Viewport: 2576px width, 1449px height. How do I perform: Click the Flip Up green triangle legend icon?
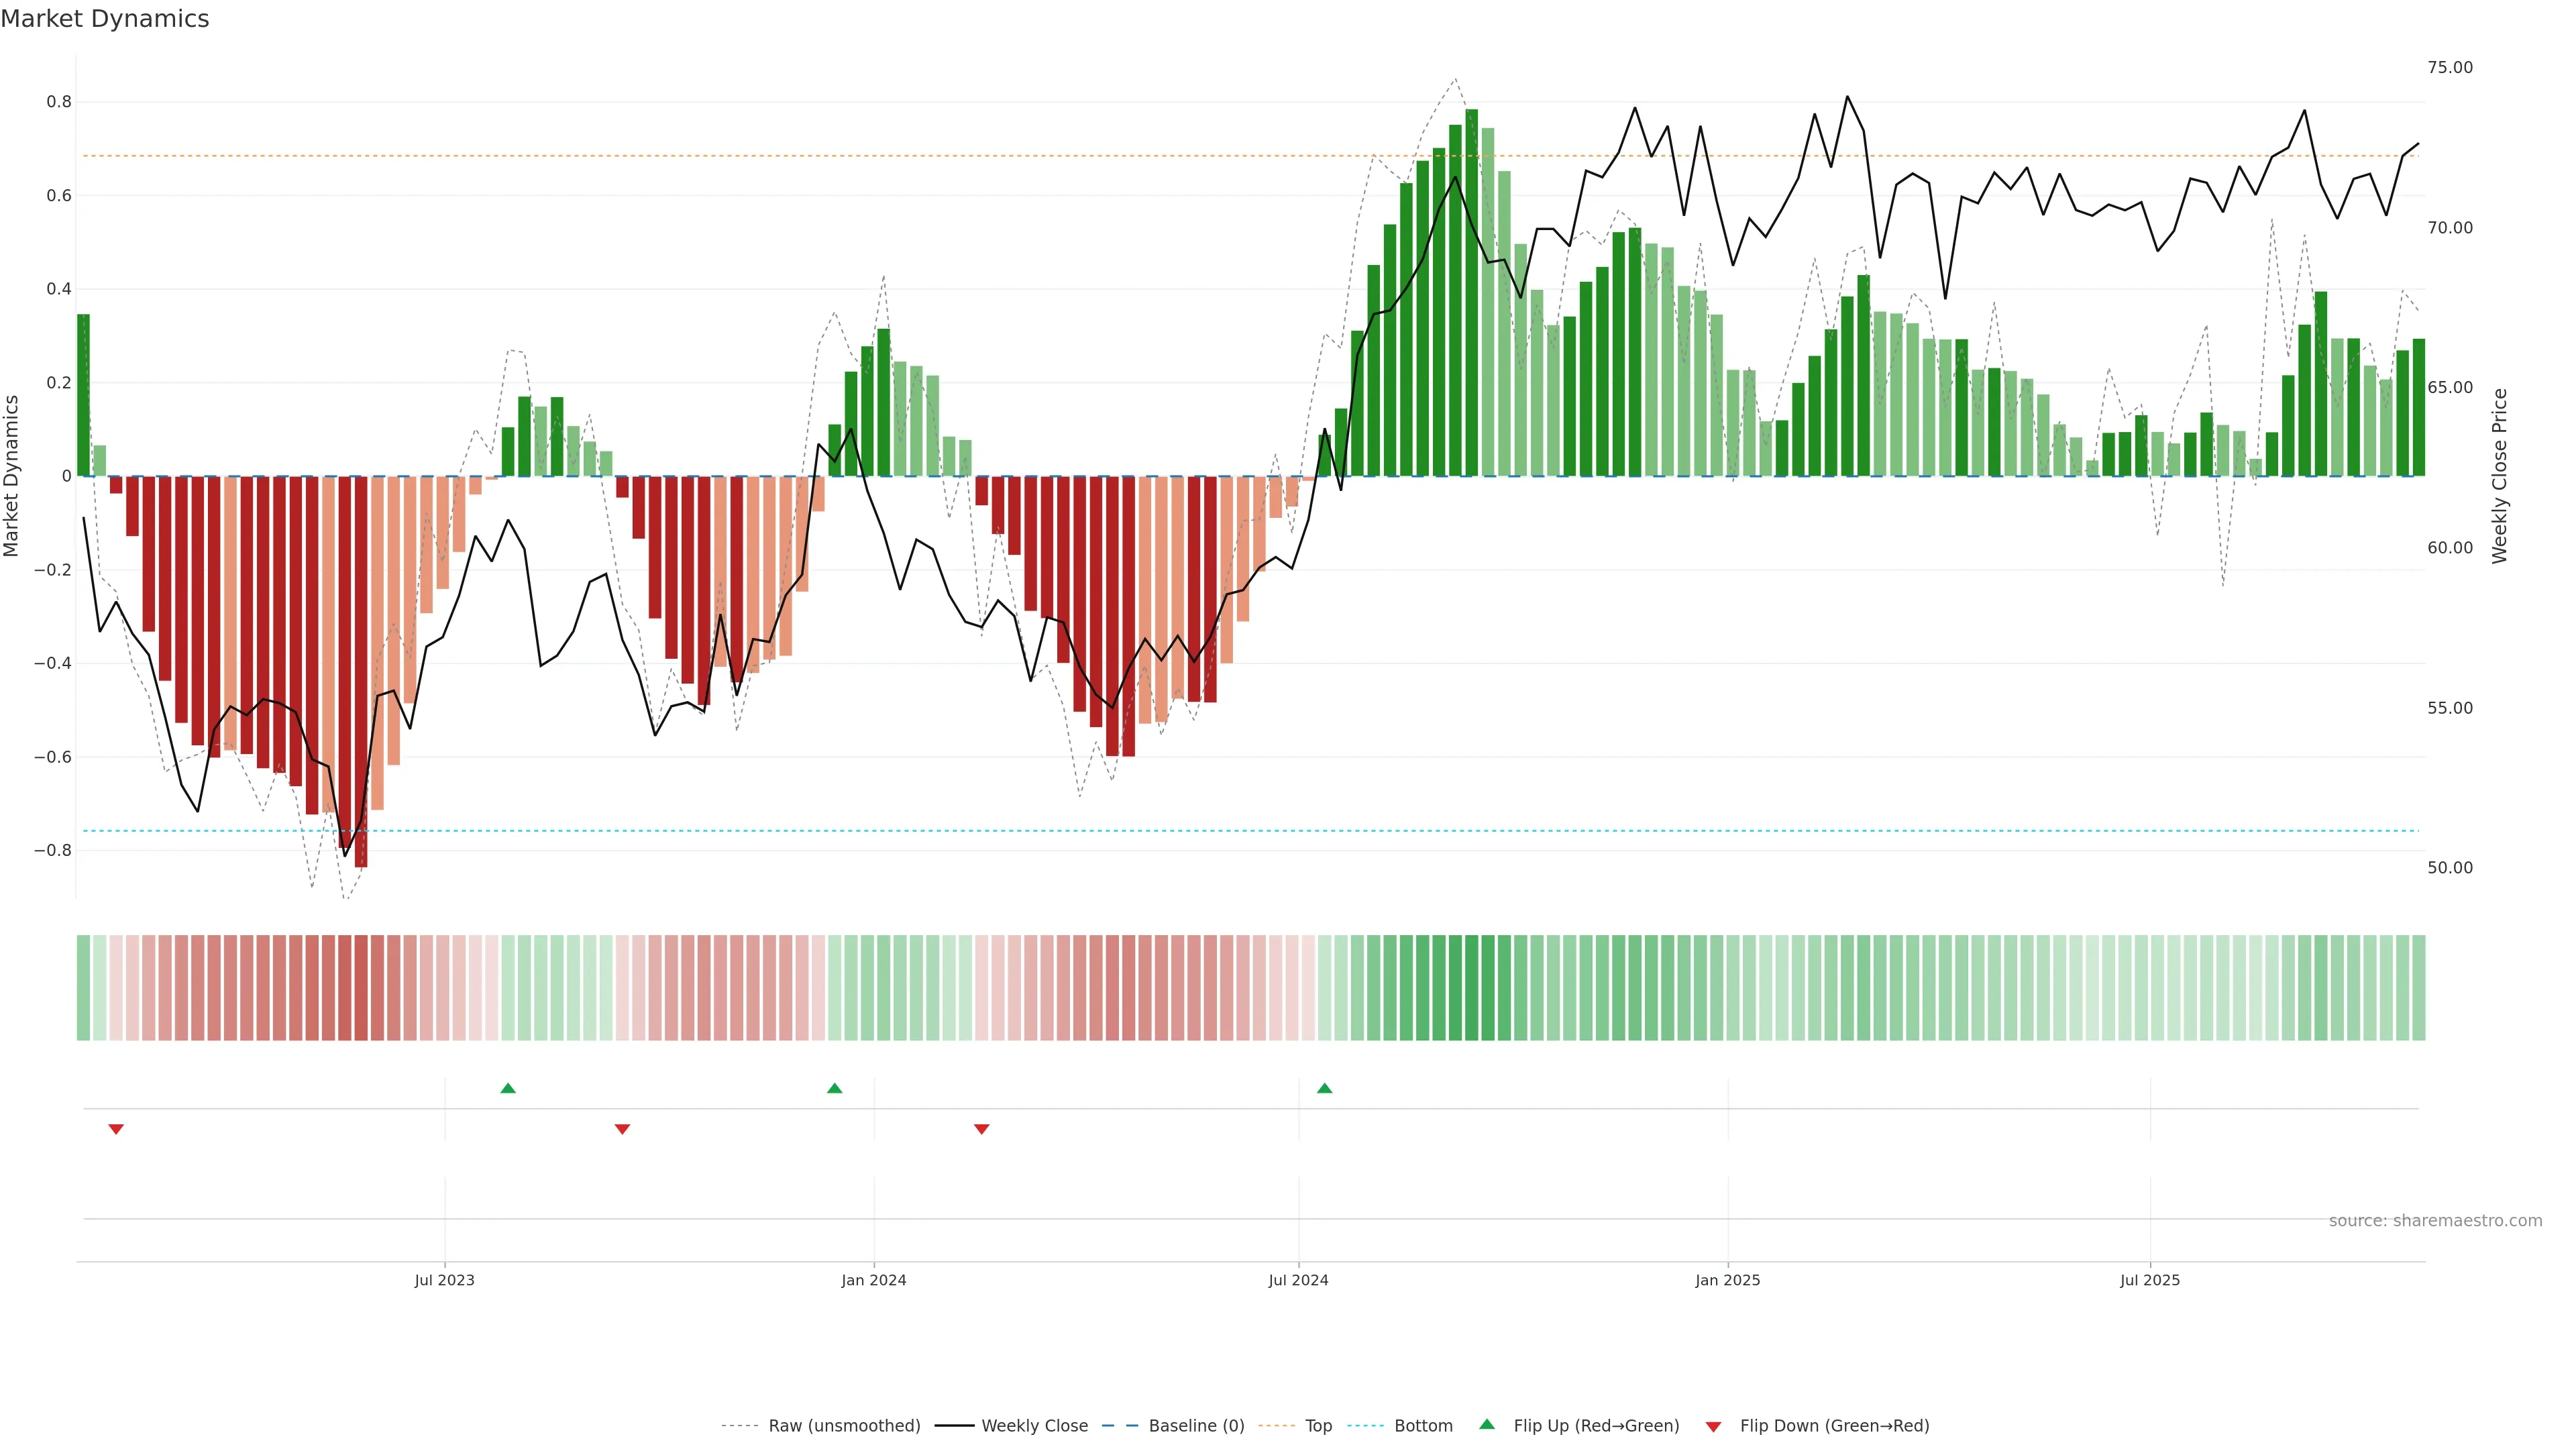(x=1487, y=1425)
